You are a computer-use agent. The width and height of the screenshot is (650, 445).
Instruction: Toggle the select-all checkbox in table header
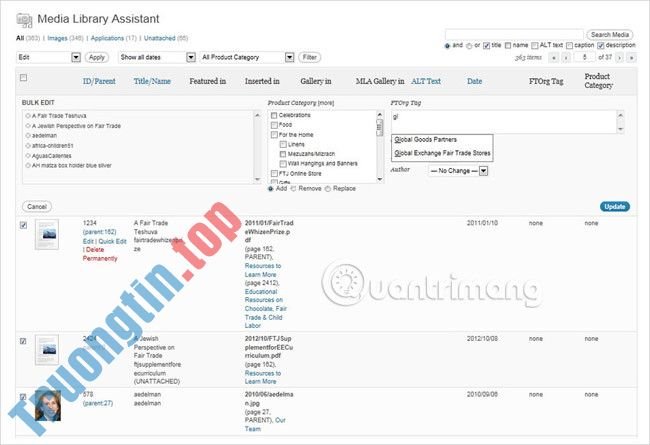click(24, 78)
